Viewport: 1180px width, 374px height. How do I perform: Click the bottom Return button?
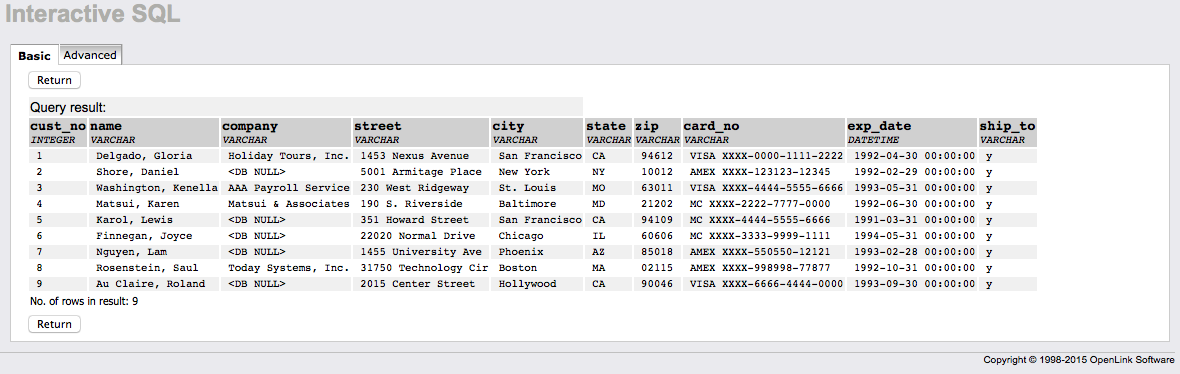(x=54, y=324)
